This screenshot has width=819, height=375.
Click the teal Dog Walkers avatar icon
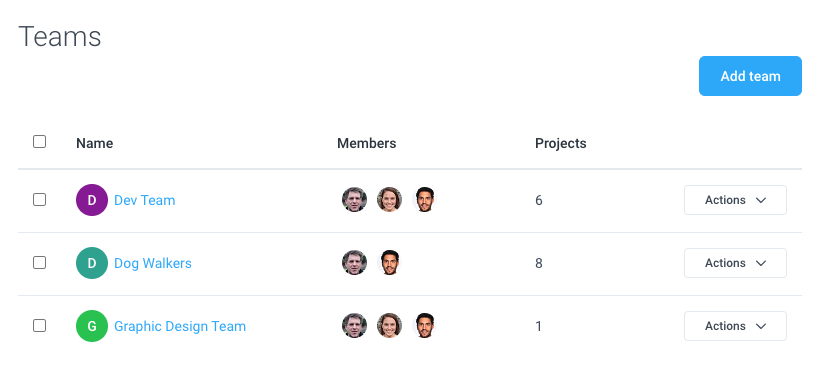pyautogui.click(x=92, y=263)
